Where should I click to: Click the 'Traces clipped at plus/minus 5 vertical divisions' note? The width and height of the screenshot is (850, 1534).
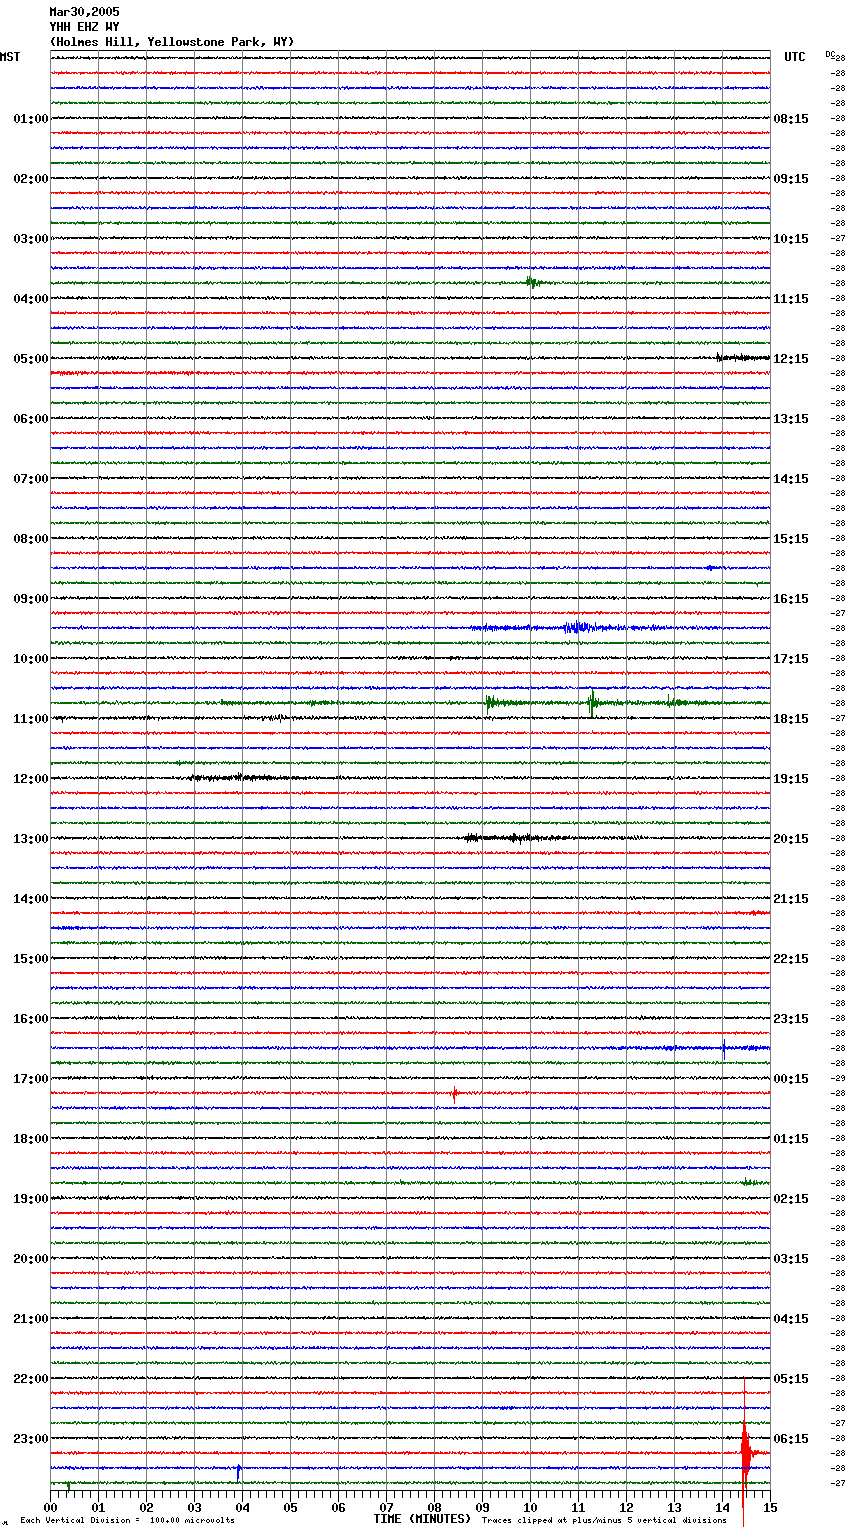tap(604, 1520)
